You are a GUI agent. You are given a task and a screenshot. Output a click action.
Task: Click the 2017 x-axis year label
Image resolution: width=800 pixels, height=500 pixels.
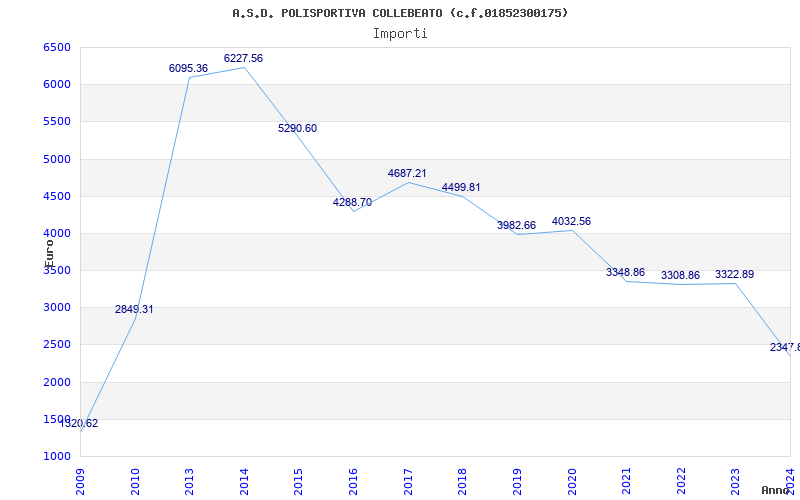pyautogui.click(x=408, y=478)
